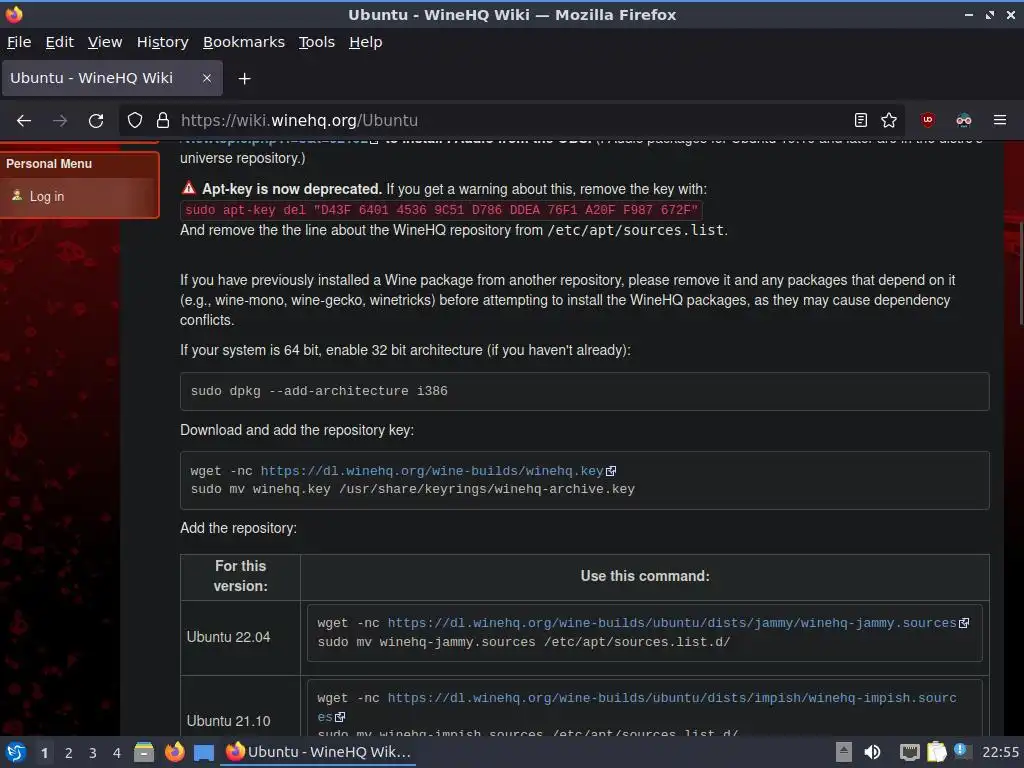Open the History menu

(163, 42)
